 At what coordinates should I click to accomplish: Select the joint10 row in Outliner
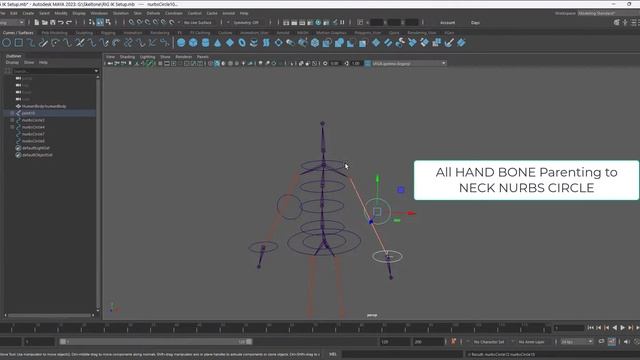50,113
